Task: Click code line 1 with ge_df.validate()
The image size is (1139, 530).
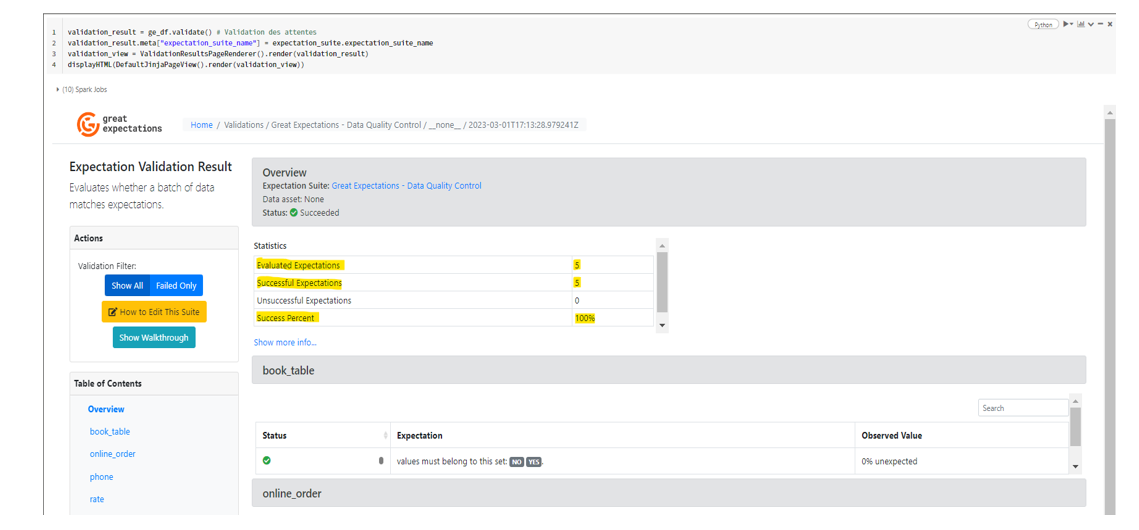Action: click(x=192, y=33)
